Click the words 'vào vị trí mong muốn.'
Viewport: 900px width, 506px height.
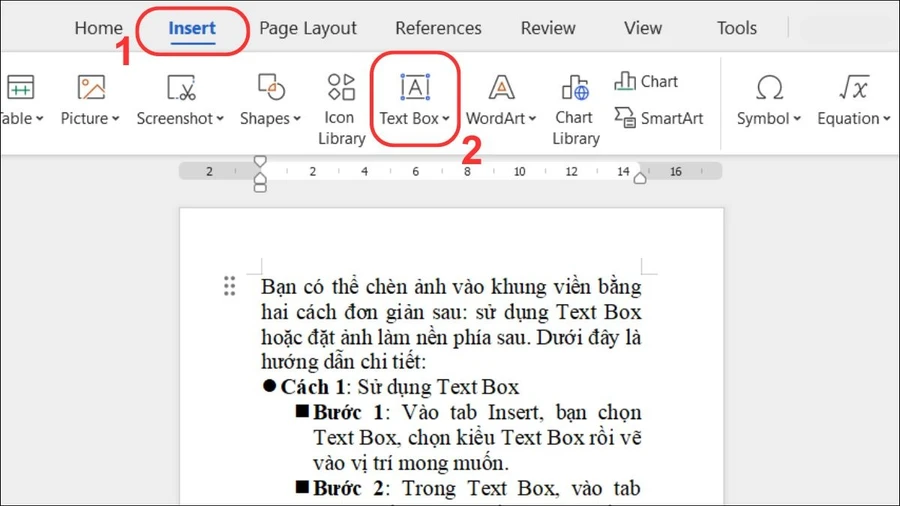pyautogui.click(x=411, y=463)
